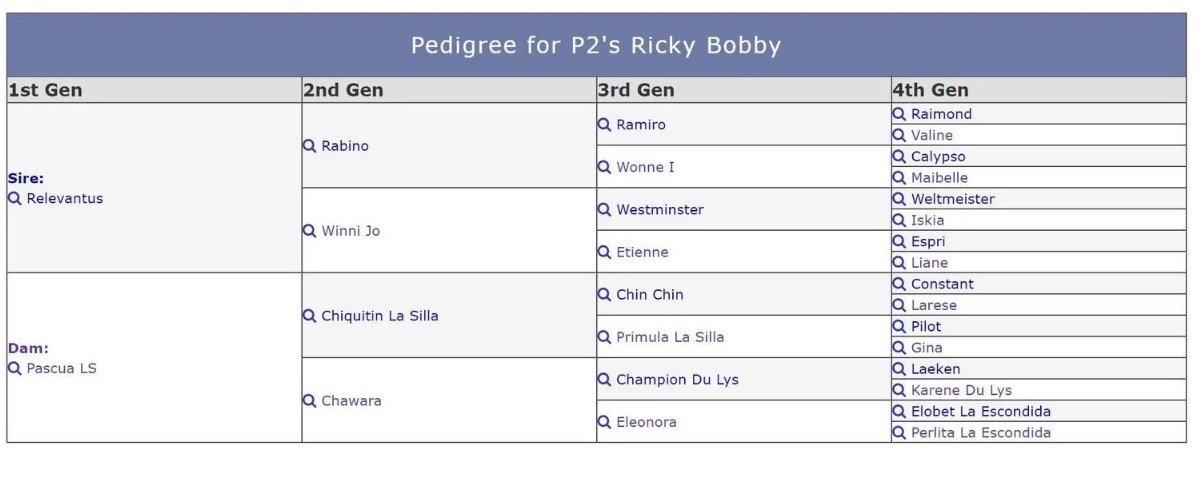Open the Perlita La Escondida link
The width and height of the screenshot is (1198, 491).
(x=981, y=433)
